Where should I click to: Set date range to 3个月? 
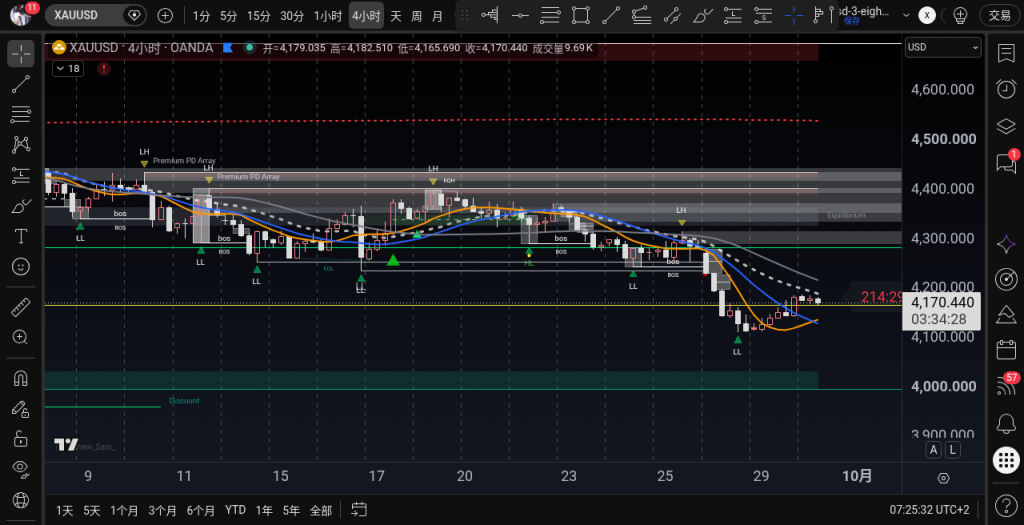pyautogui.click(x=162, y=510)
